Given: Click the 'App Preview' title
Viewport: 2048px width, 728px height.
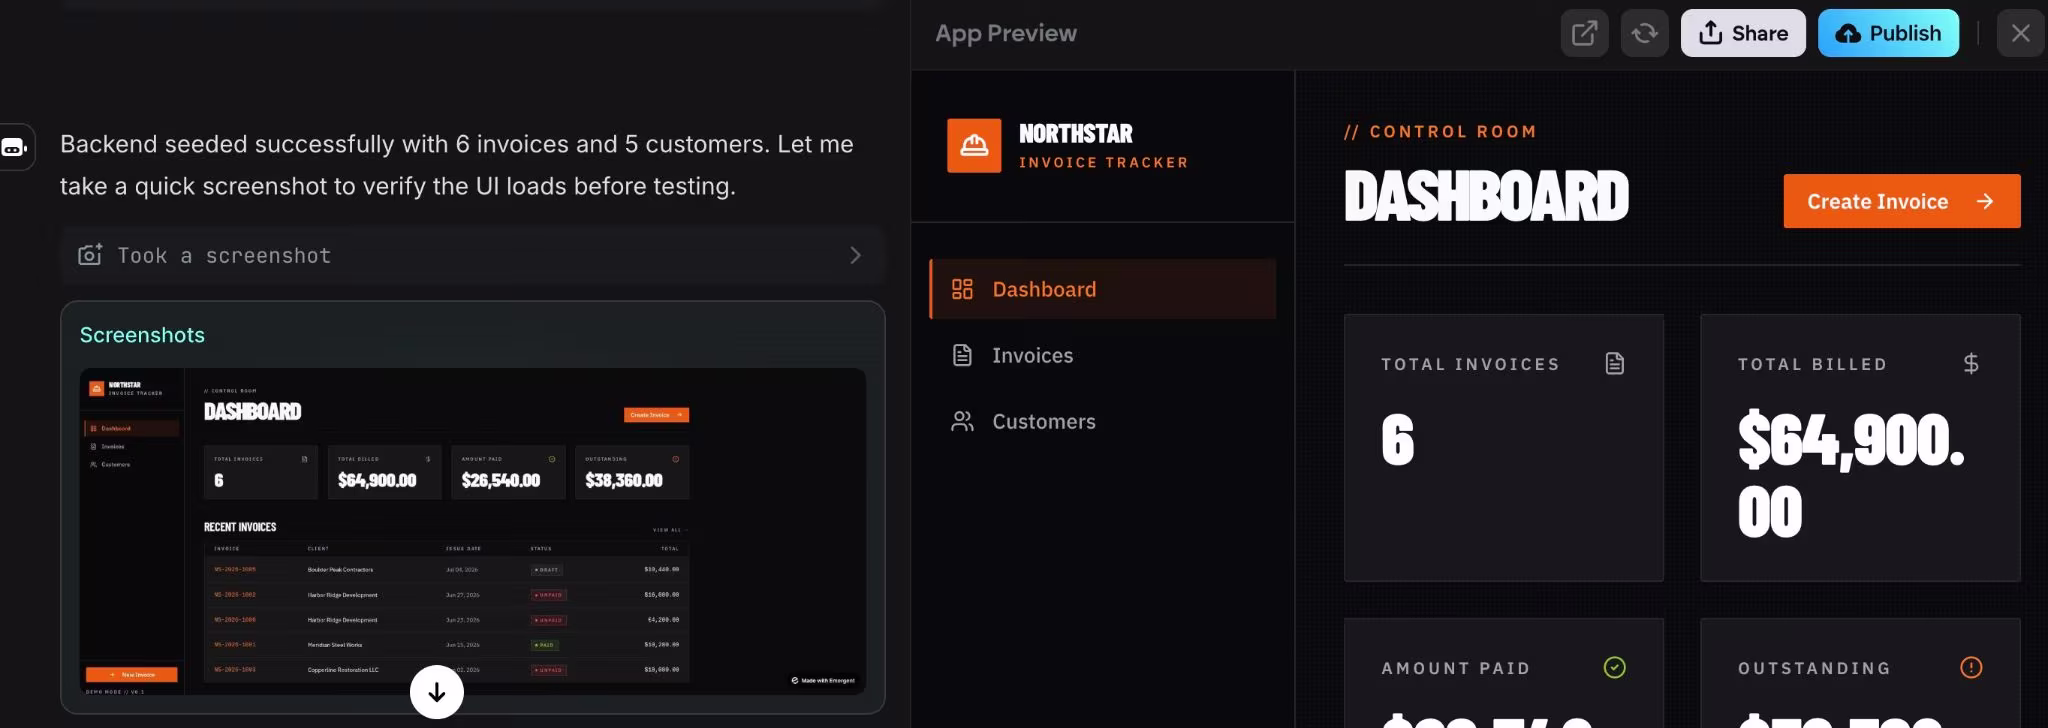Looking at the screenshot, I should coord(1005,33).
